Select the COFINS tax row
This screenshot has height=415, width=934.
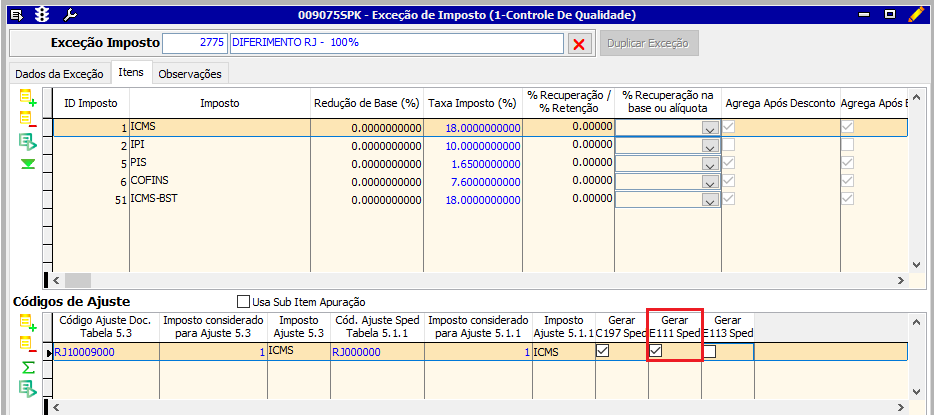pyautogui.click(x=480, y=182)
